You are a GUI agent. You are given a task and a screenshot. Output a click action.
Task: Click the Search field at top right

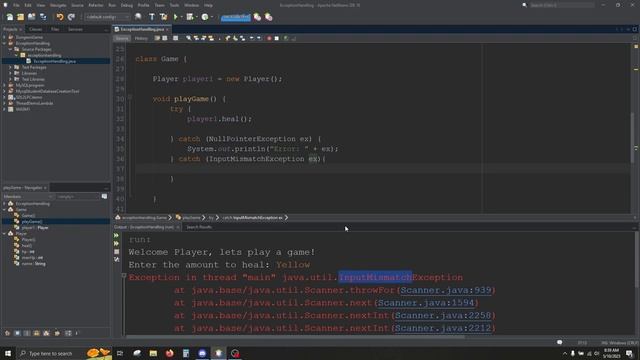(x=562, y=5)
